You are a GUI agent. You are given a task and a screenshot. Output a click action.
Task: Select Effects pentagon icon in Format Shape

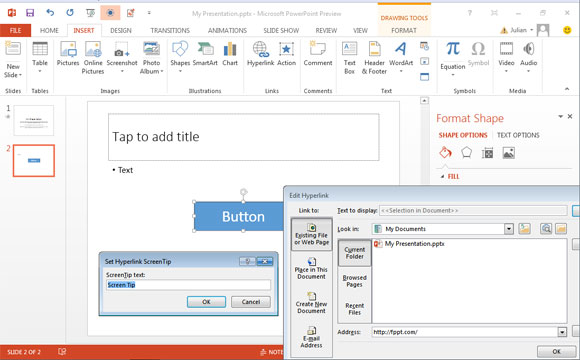click(x=466, y=152)
